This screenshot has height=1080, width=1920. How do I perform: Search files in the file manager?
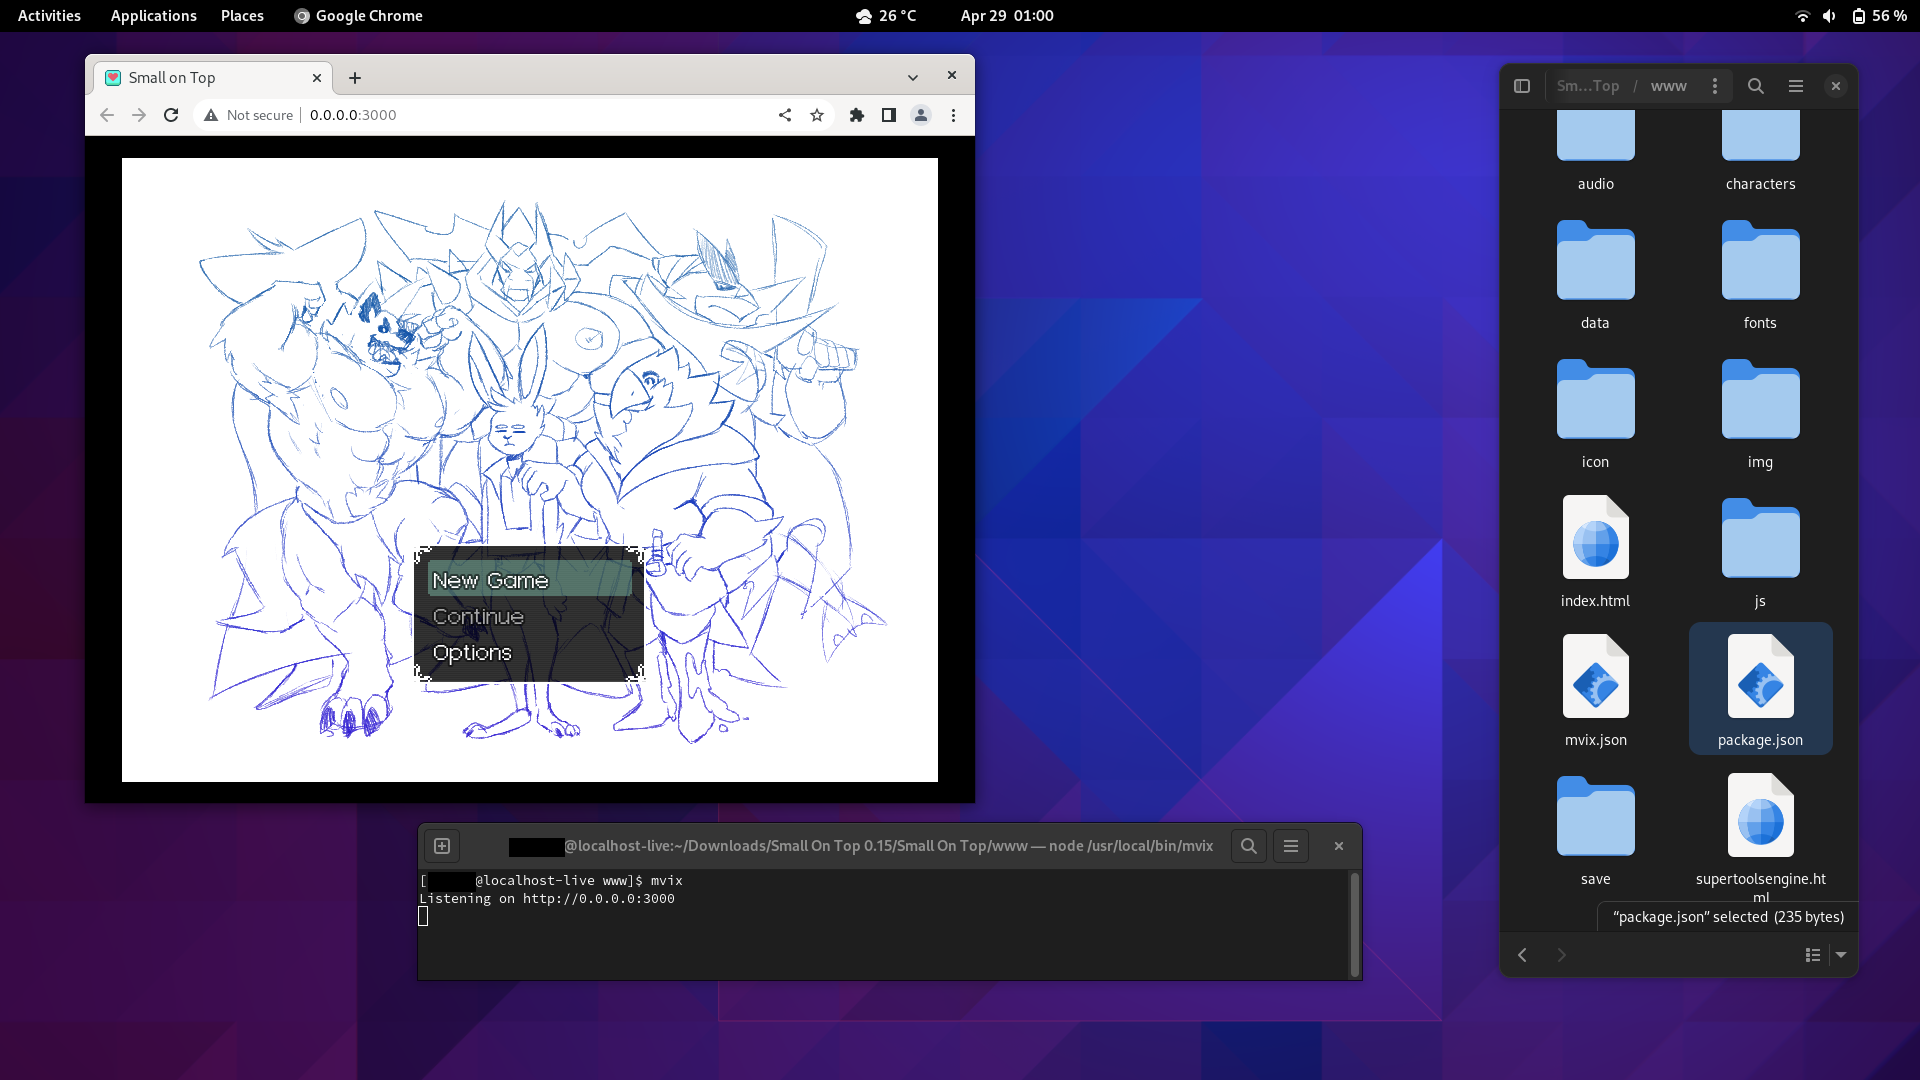click(x=1756, y=86)
